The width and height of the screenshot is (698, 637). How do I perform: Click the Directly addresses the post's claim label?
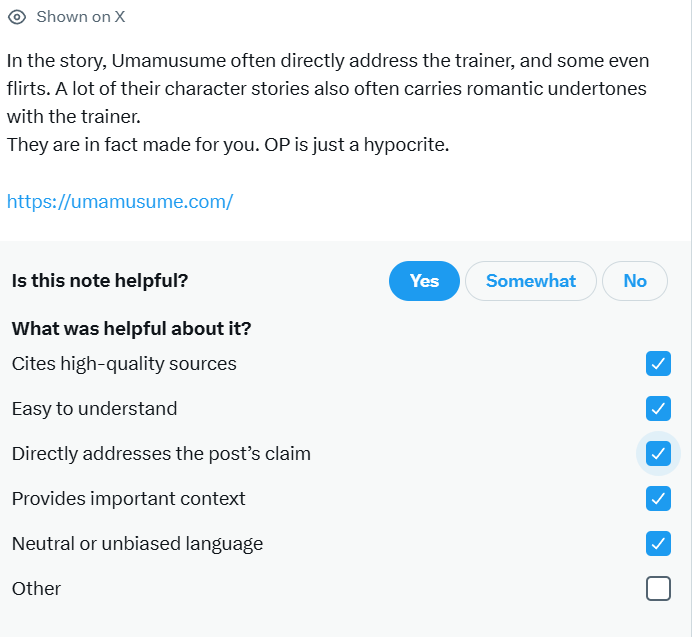coord(161,454)
